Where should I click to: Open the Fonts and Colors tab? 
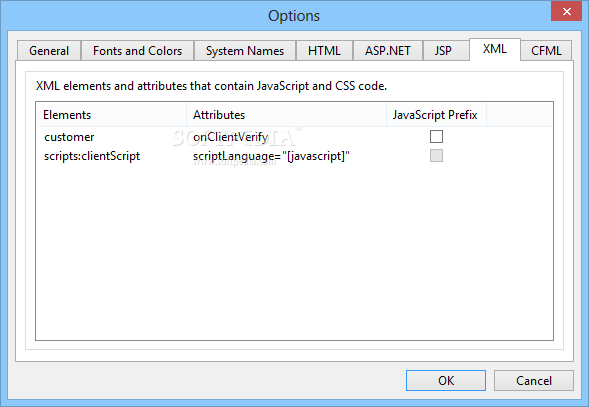(x=137, y=51)
